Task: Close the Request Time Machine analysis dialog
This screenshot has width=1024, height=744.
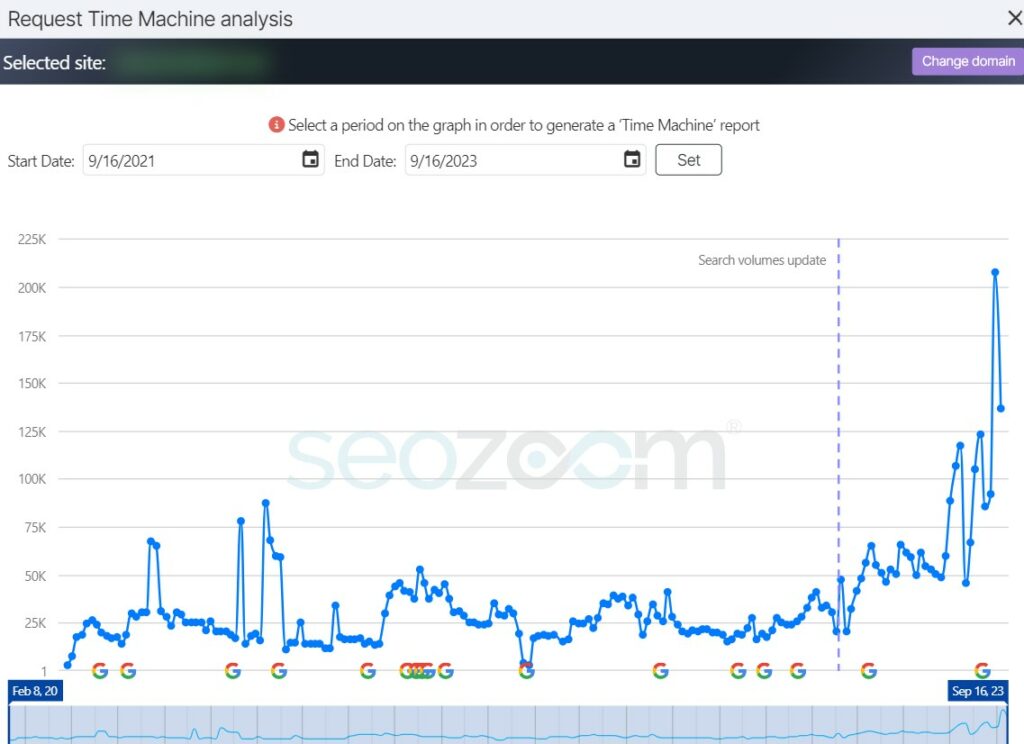Action: click(1013, 17)
